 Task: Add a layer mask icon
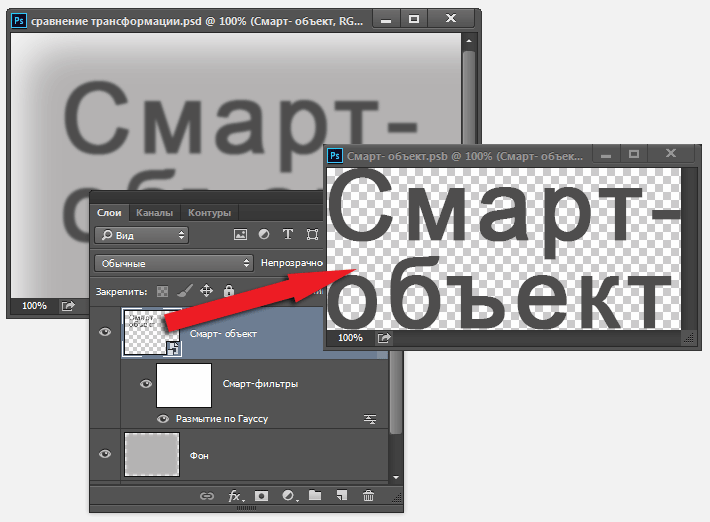(261, 496)
